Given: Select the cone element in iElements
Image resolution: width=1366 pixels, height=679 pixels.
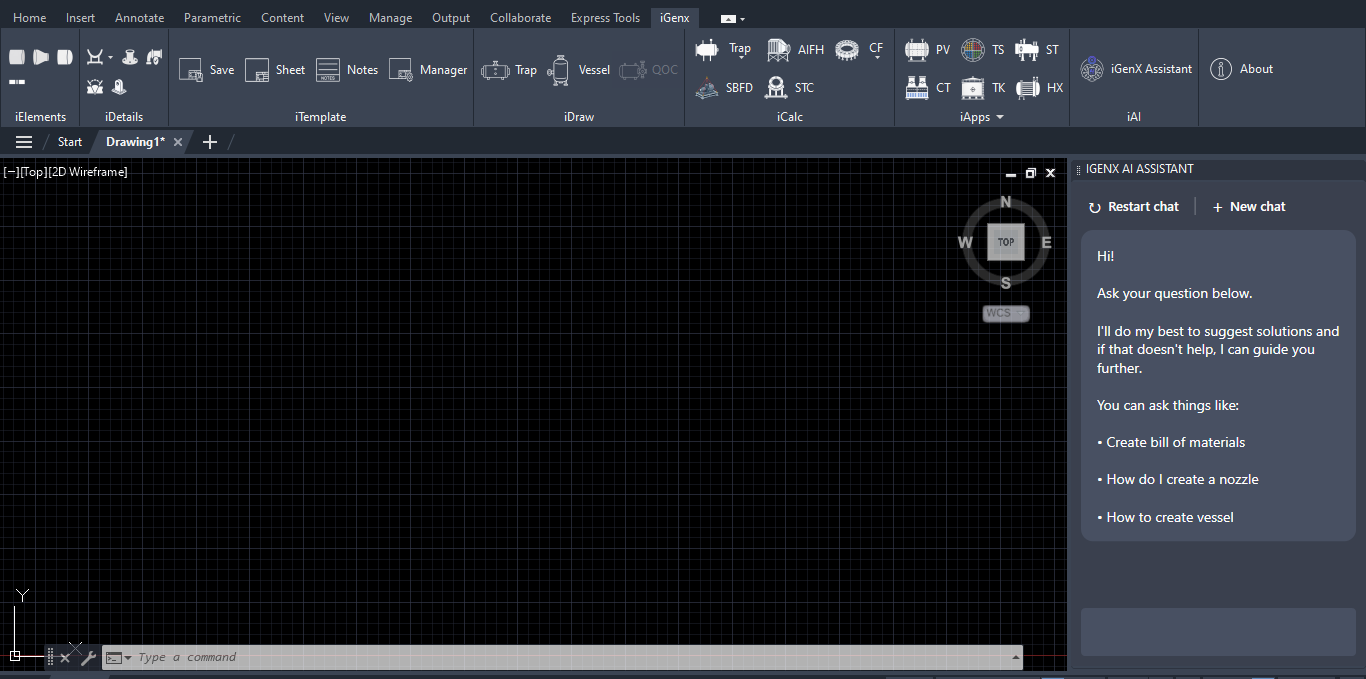Looking at the screenshot, I should pyautogui.click(x=41, y=57).
